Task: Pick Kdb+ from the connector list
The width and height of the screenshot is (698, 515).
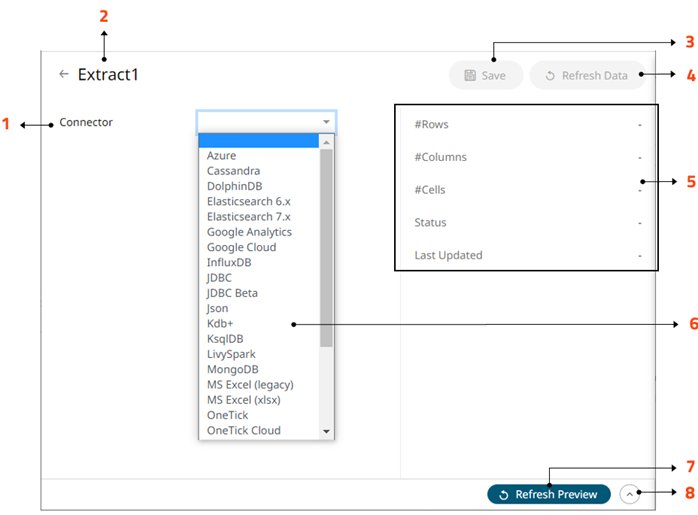Action: [220, 324]
